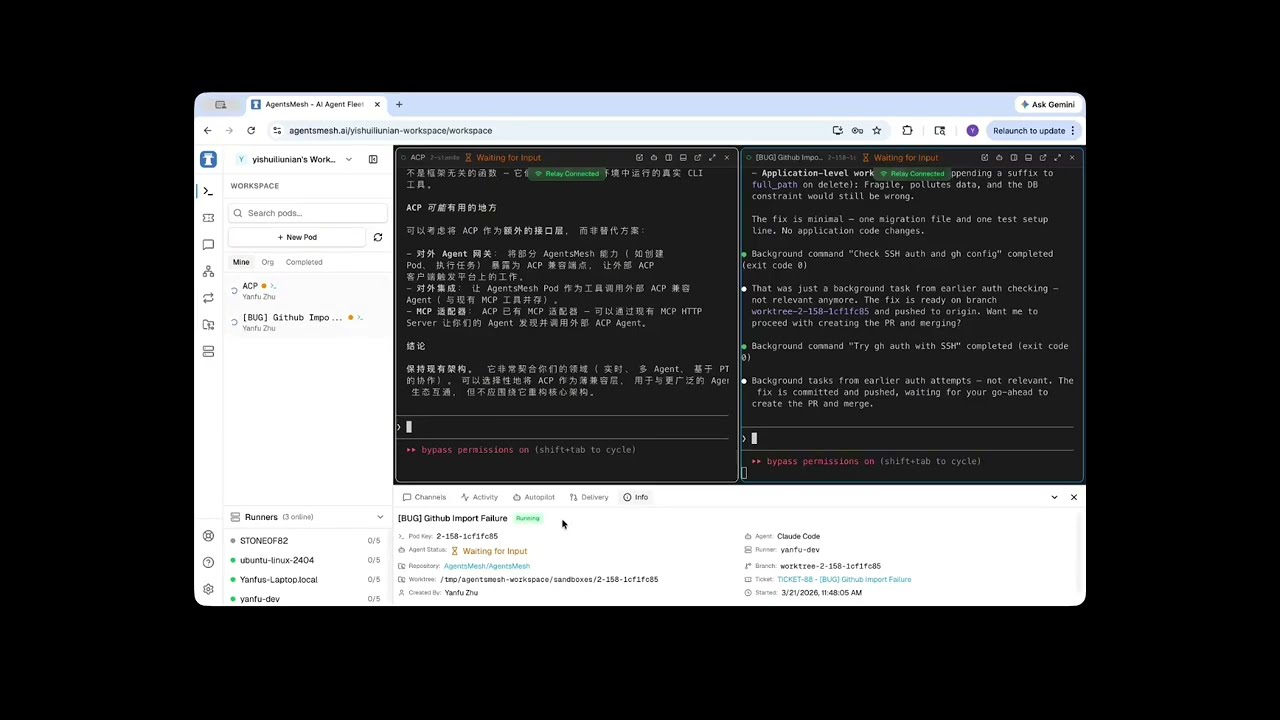Click Relaunch to update button
This screenshot has height=720, width=1280.
coord(1033,130)
